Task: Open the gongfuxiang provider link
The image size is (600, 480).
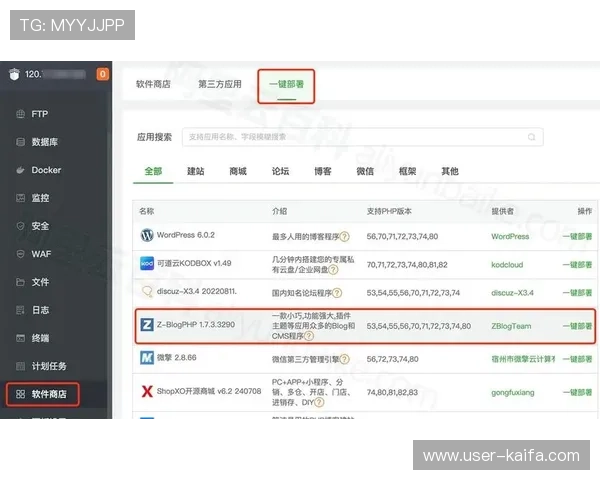Action: point(513,392)
